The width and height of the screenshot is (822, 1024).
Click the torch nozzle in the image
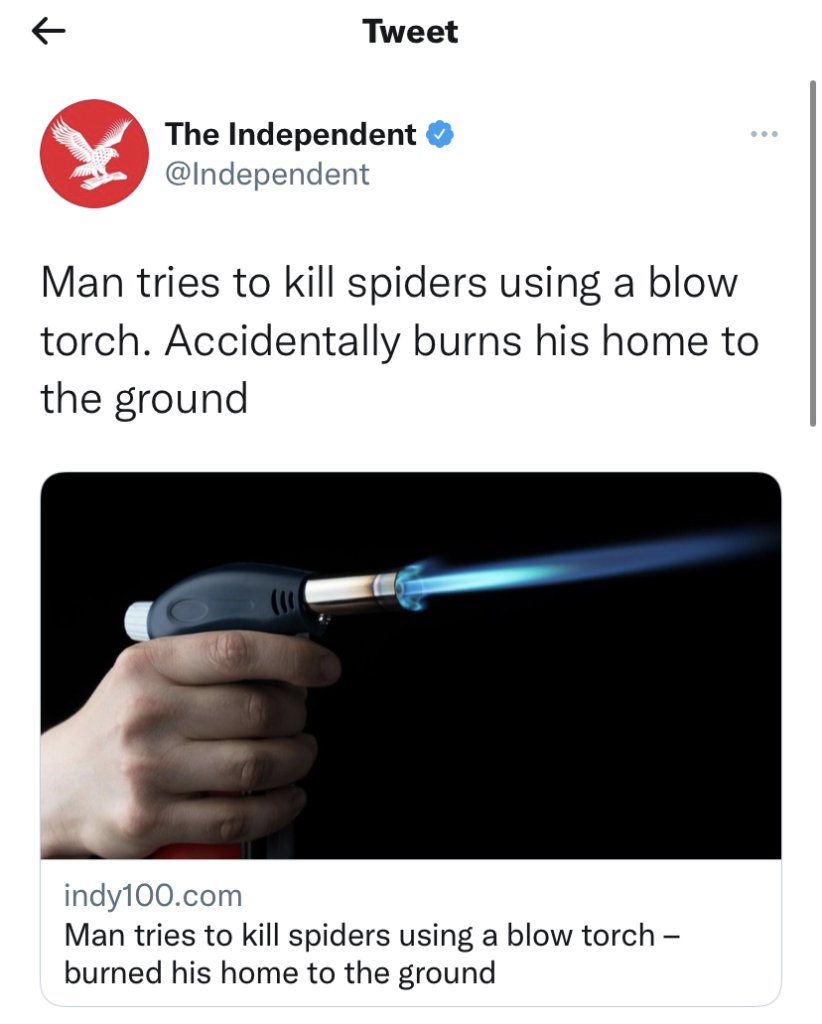(351, 591)
